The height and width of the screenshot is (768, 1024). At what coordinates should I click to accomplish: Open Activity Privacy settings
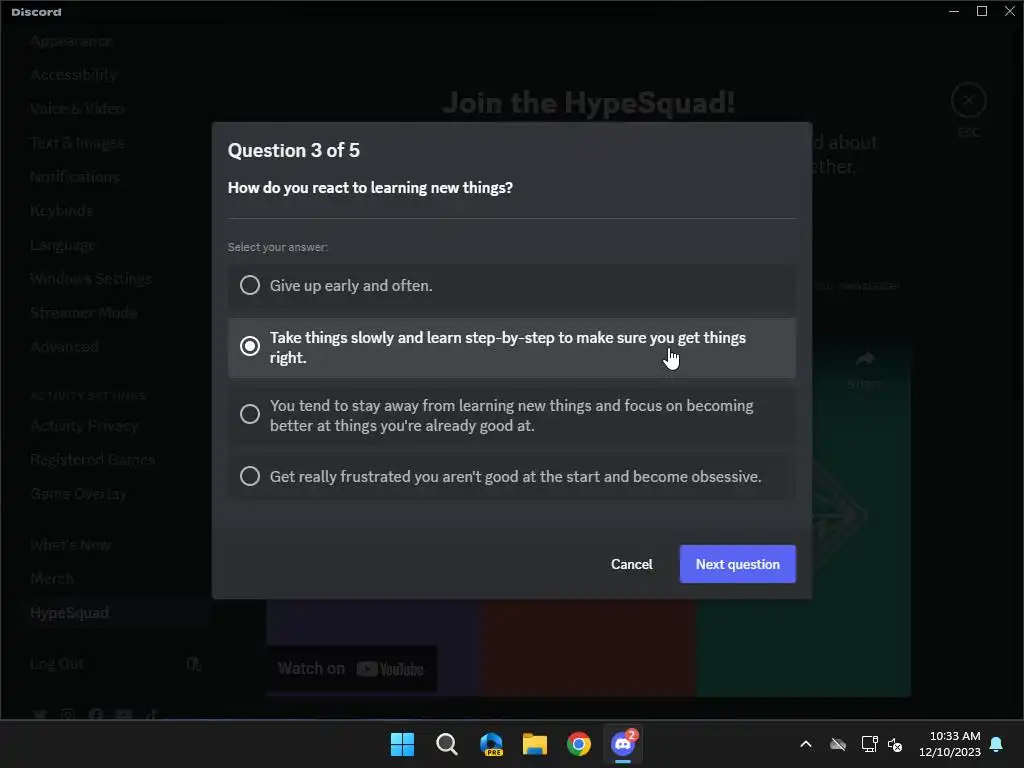click(x=84, y=426)
